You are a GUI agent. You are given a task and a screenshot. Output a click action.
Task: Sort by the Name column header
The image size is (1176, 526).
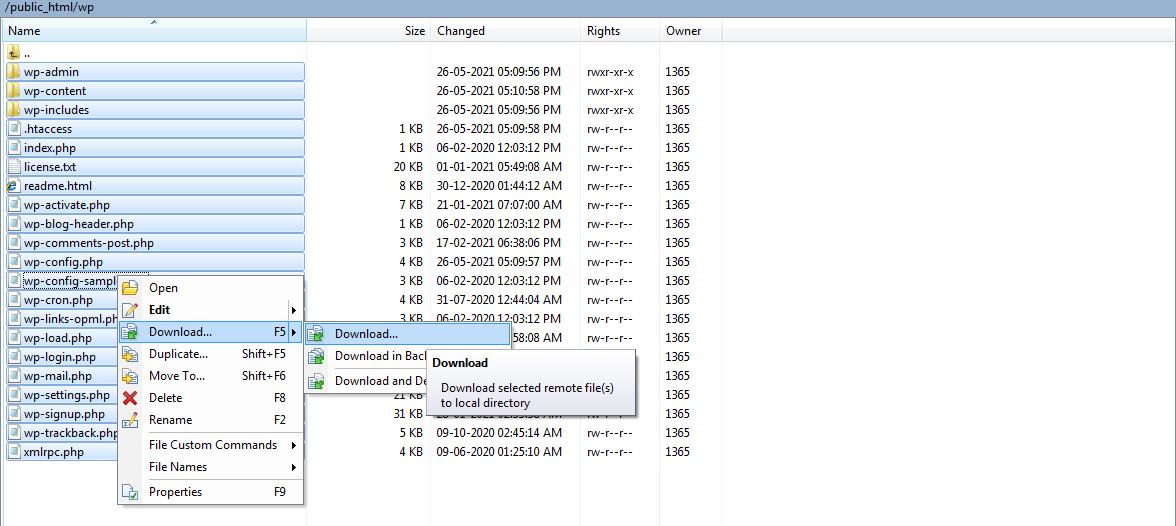[x=154, y=31]
